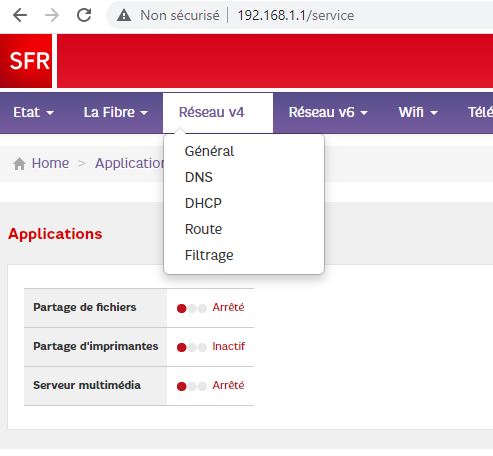Open the Etat dropdown menu
Viewport: 493px width, 456px height.
pos(33,112)
